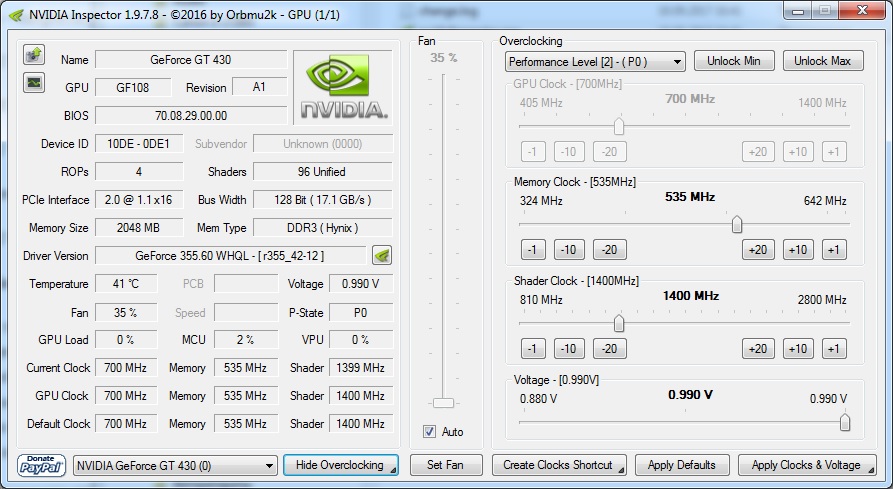
Task: Click the Donate PayPal button
Action: [41, 465]
